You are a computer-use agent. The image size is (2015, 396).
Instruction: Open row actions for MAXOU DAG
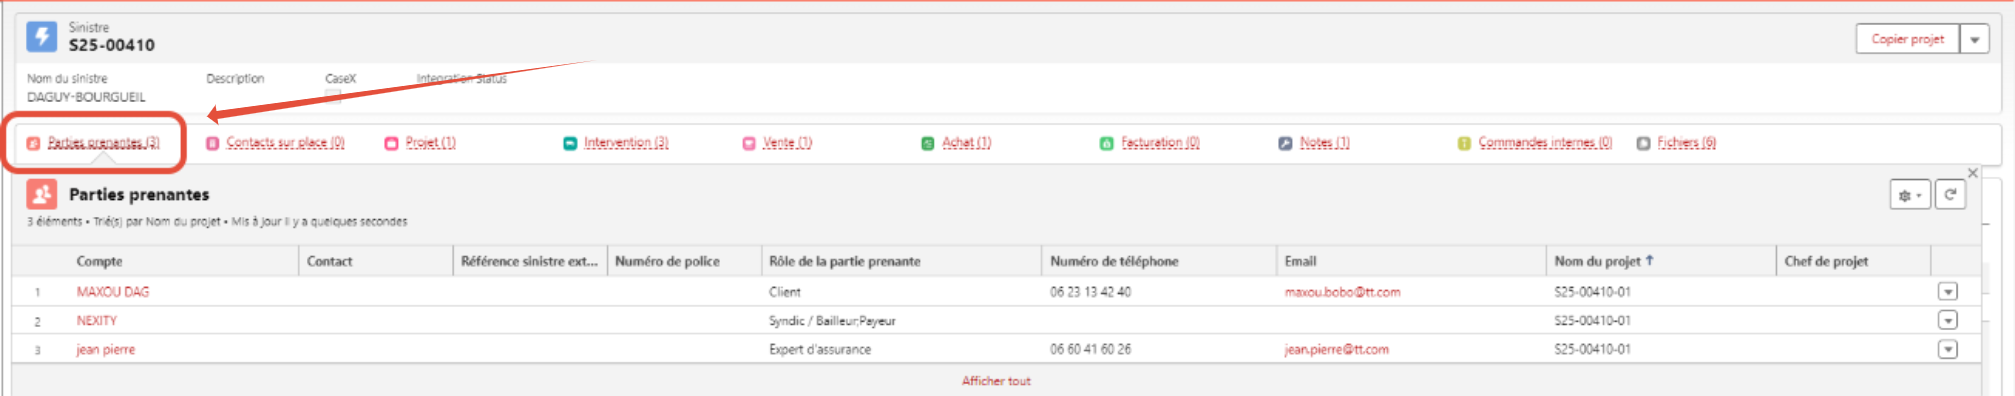1947,292
